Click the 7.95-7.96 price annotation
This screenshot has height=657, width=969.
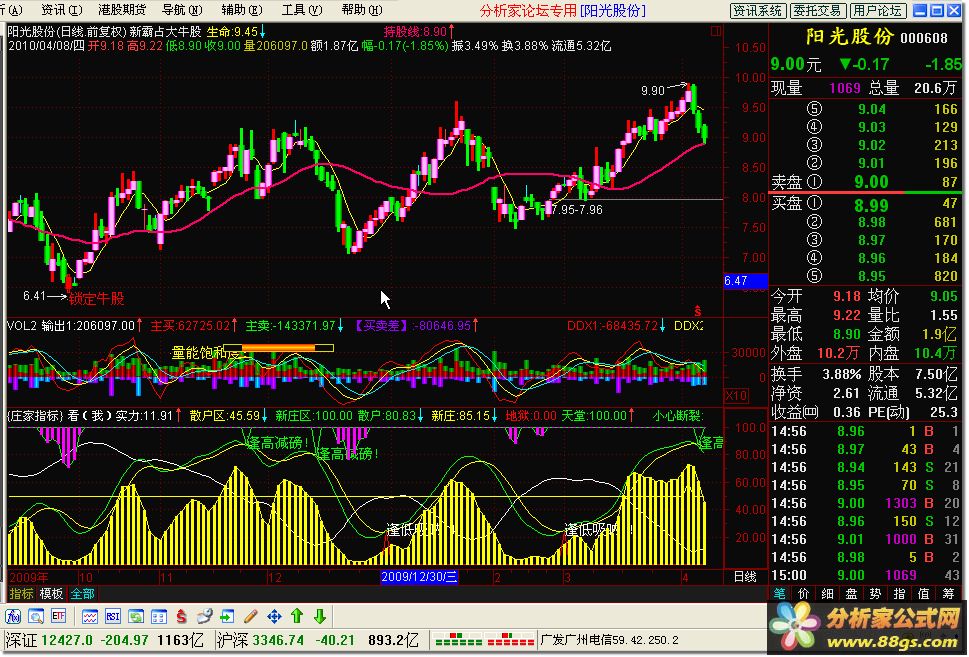577,210
